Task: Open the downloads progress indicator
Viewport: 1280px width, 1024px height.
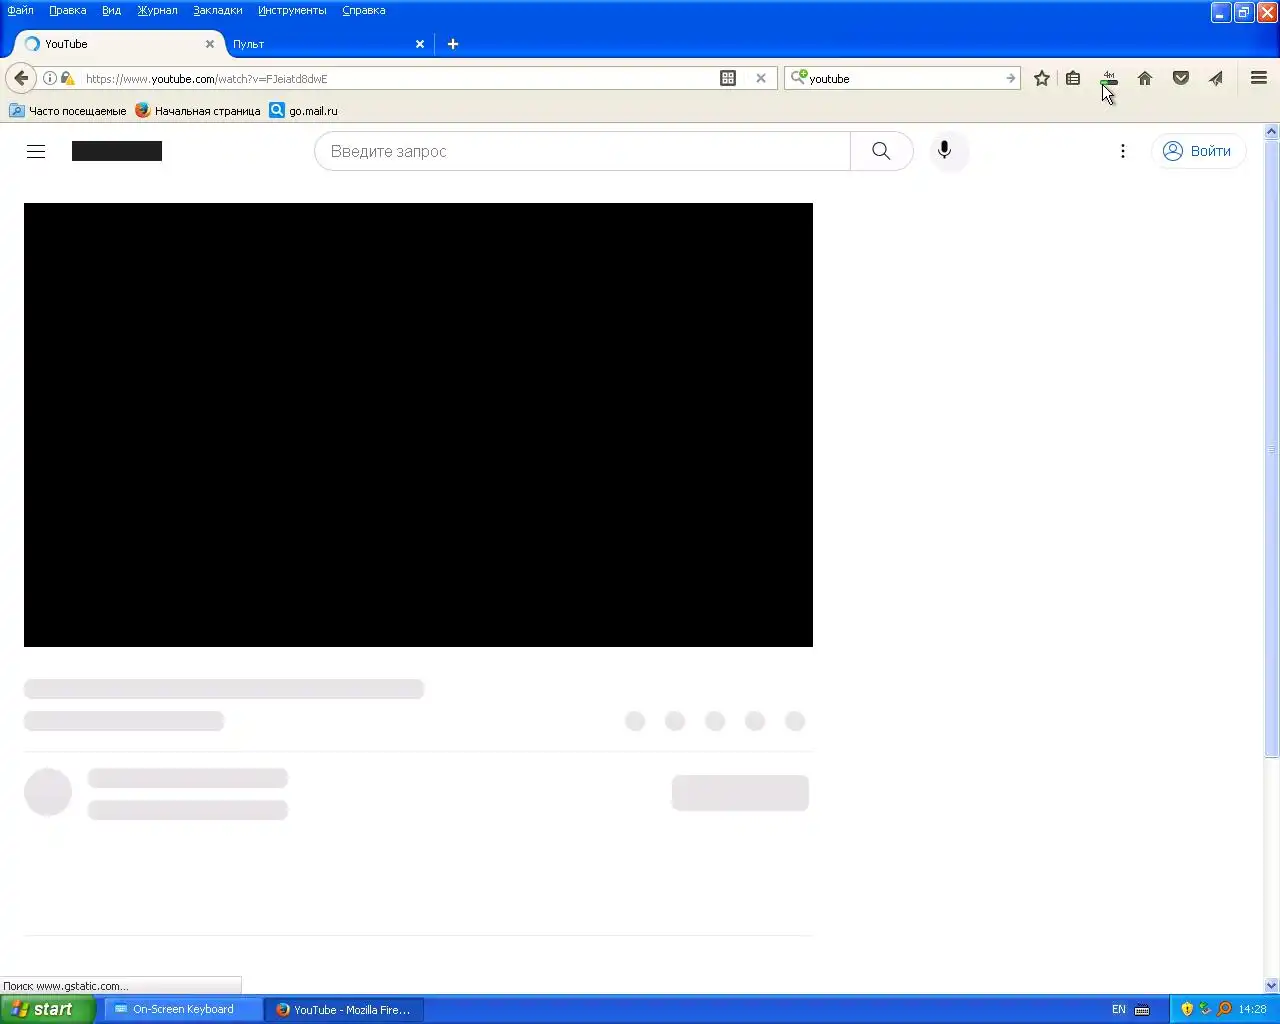Action: click(x=1109, y=78)
